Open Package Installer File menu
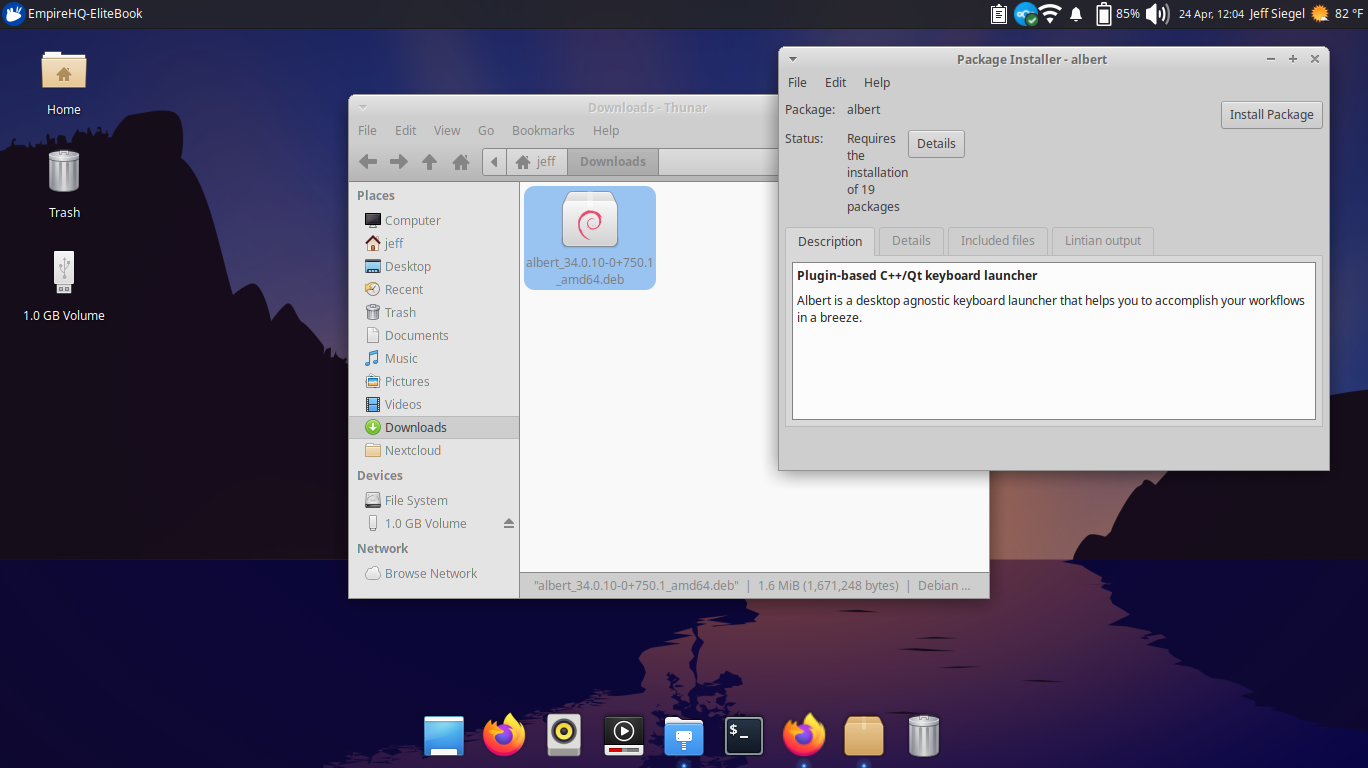The width and height of the screenshot is (1368, 768). tap(797, 82)
